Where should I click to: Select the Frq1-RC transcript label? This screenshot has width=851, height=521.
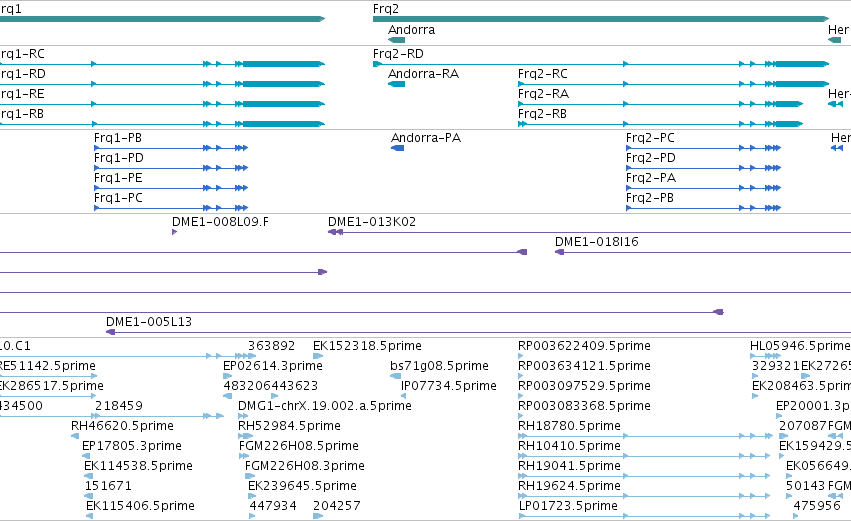pyautogui.click(x=22, y=54)
